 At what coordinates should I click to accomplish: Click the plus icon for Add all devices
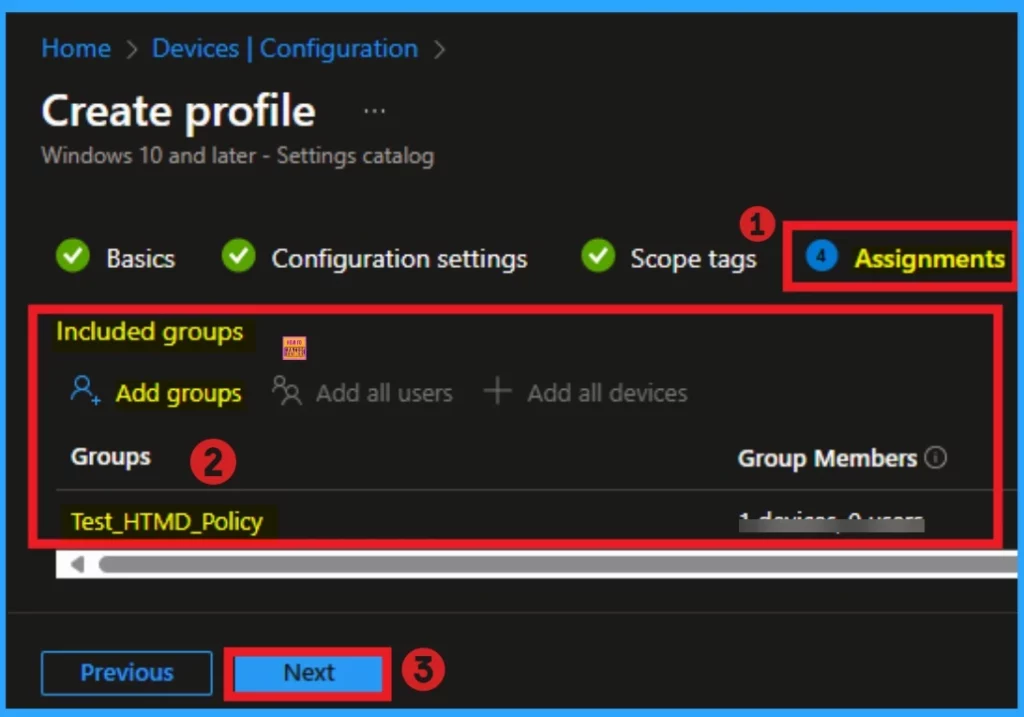coord(498,390)
